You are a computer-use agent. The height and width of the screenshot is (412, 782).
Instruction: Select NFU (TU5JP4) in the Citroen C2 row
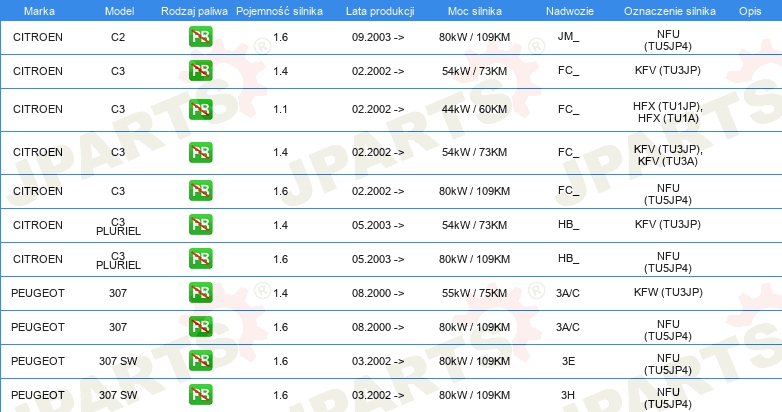[668, 40]
